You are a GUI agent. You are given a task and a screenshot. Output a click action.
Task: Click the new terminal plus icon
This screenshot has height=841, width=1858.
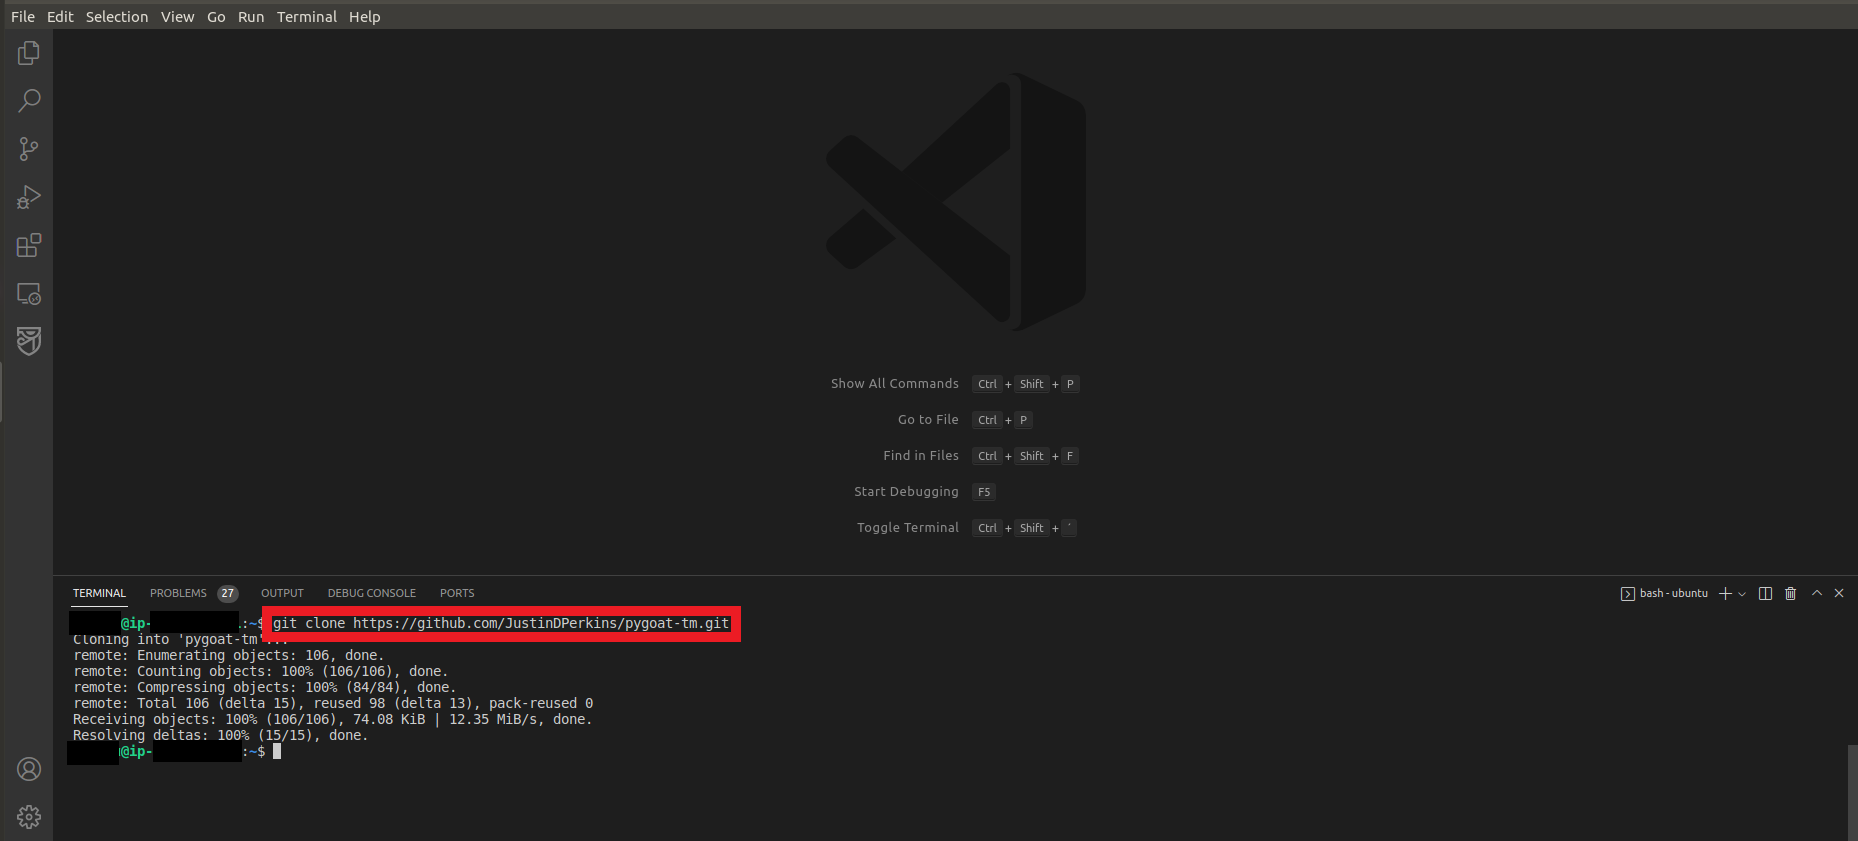(x=1725, y=594)
